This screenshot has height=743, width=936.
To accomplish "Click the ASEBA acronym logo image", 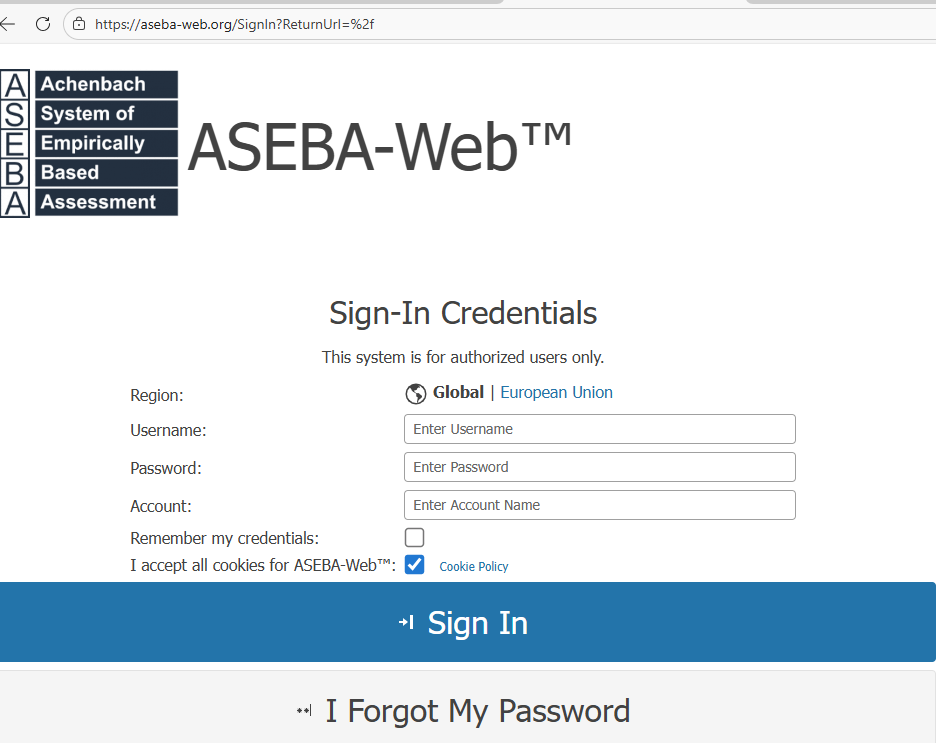I will [x=89, y=143].
